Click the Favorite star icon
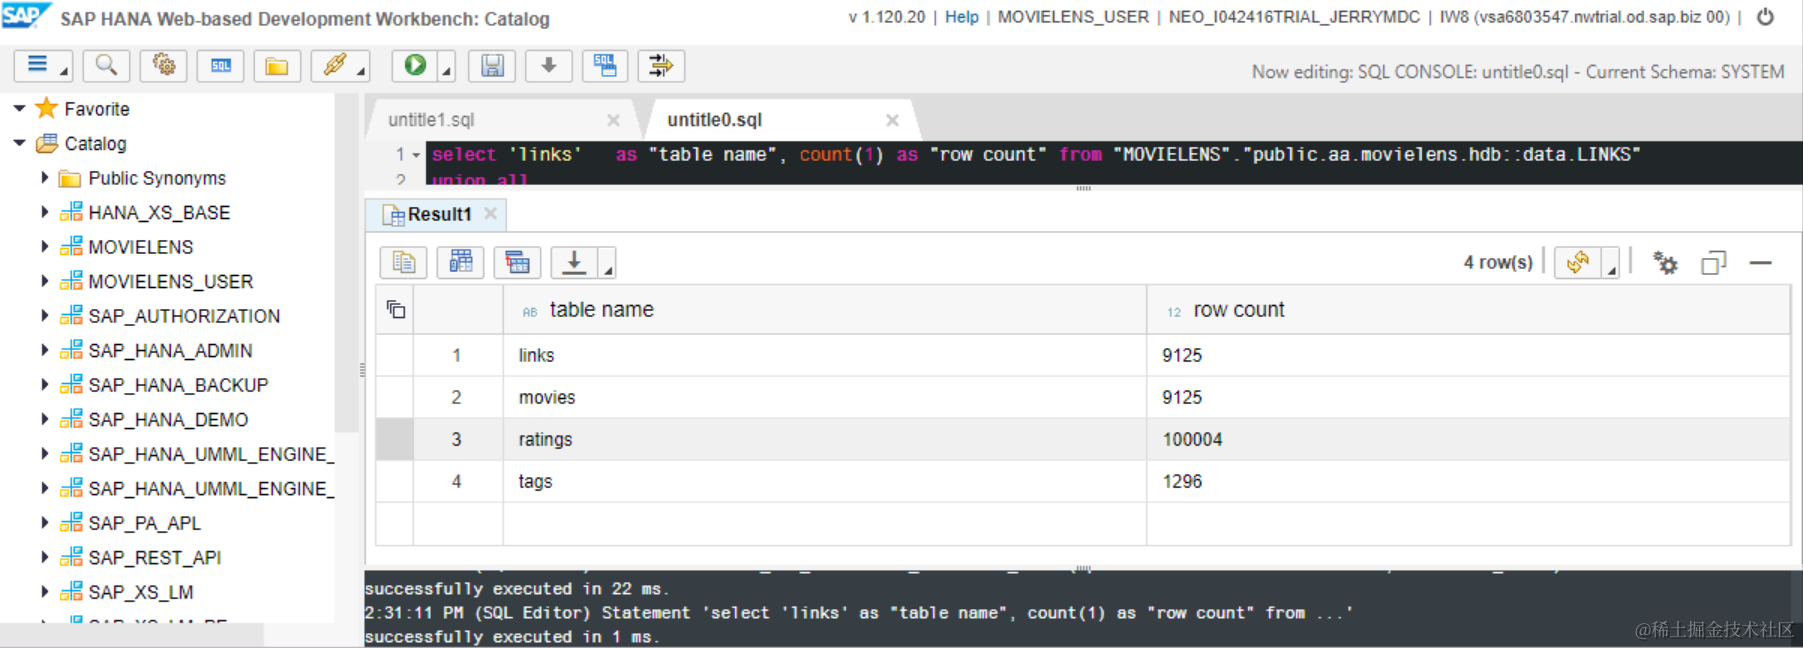The width and height of the screenshot is (1803, 648). tap(46, 108)
